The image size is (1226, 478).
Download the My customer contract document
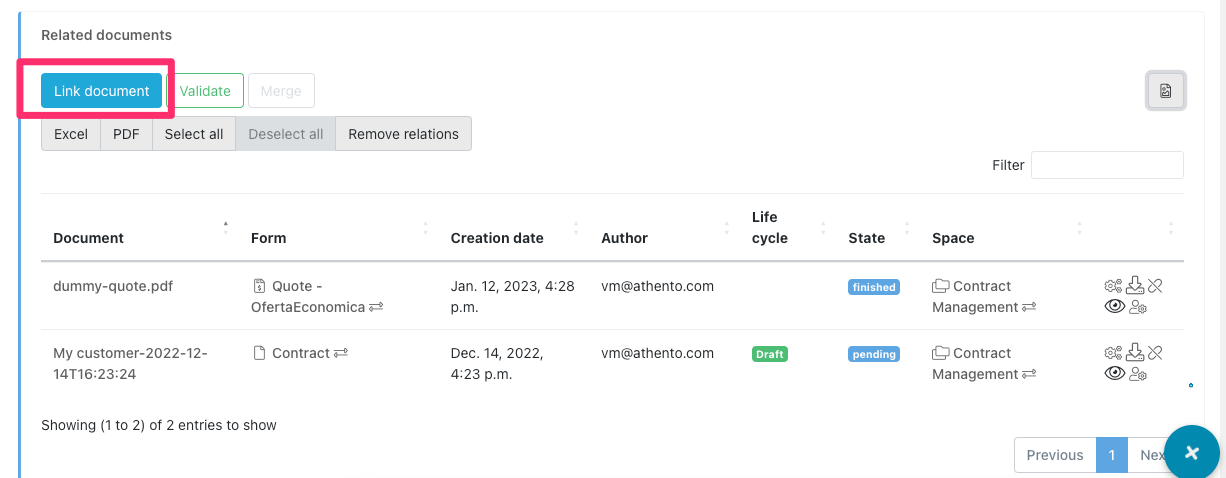pos(1135,353)
